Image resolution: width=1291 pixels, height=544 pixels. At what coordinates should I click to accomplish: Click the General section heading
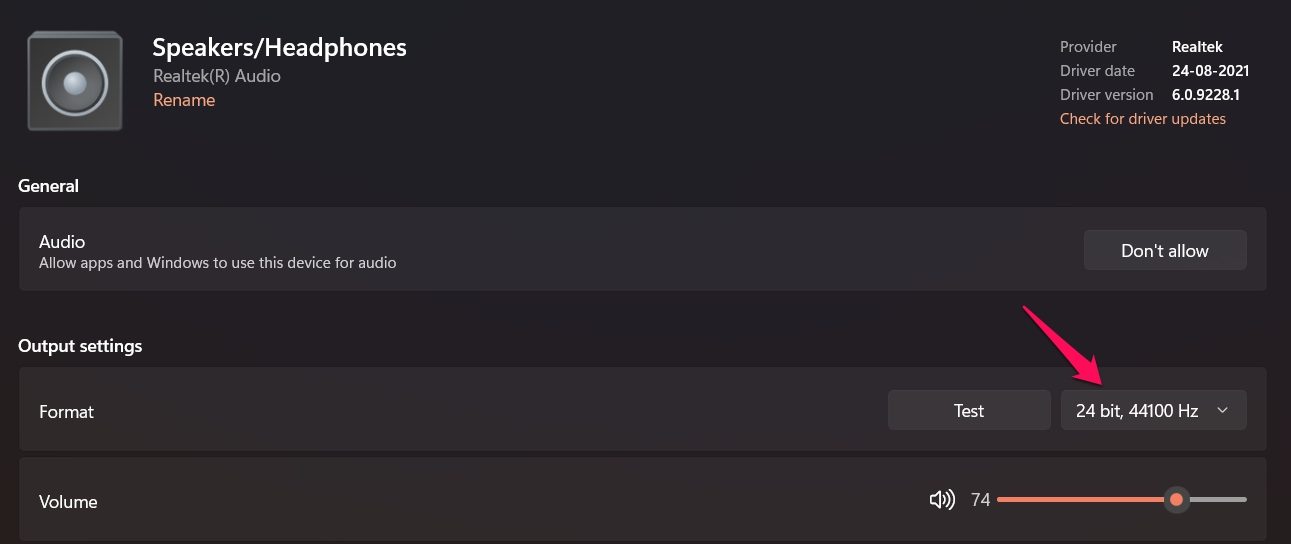pos(48,186)
